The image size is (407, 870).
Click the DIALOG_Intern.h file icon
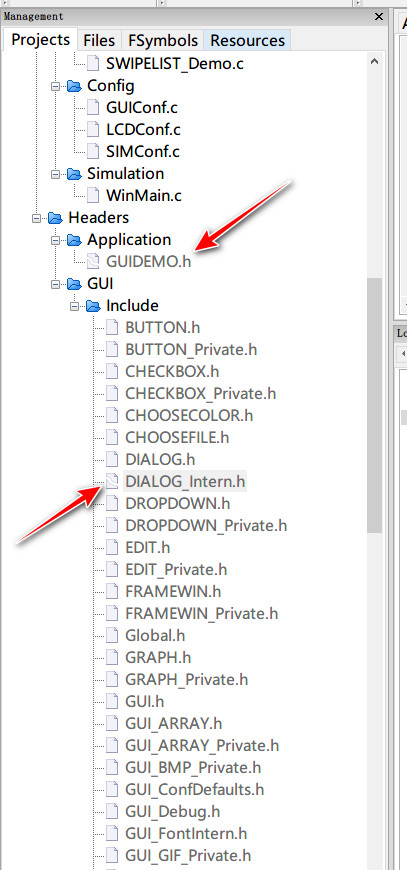coord(112,481)
